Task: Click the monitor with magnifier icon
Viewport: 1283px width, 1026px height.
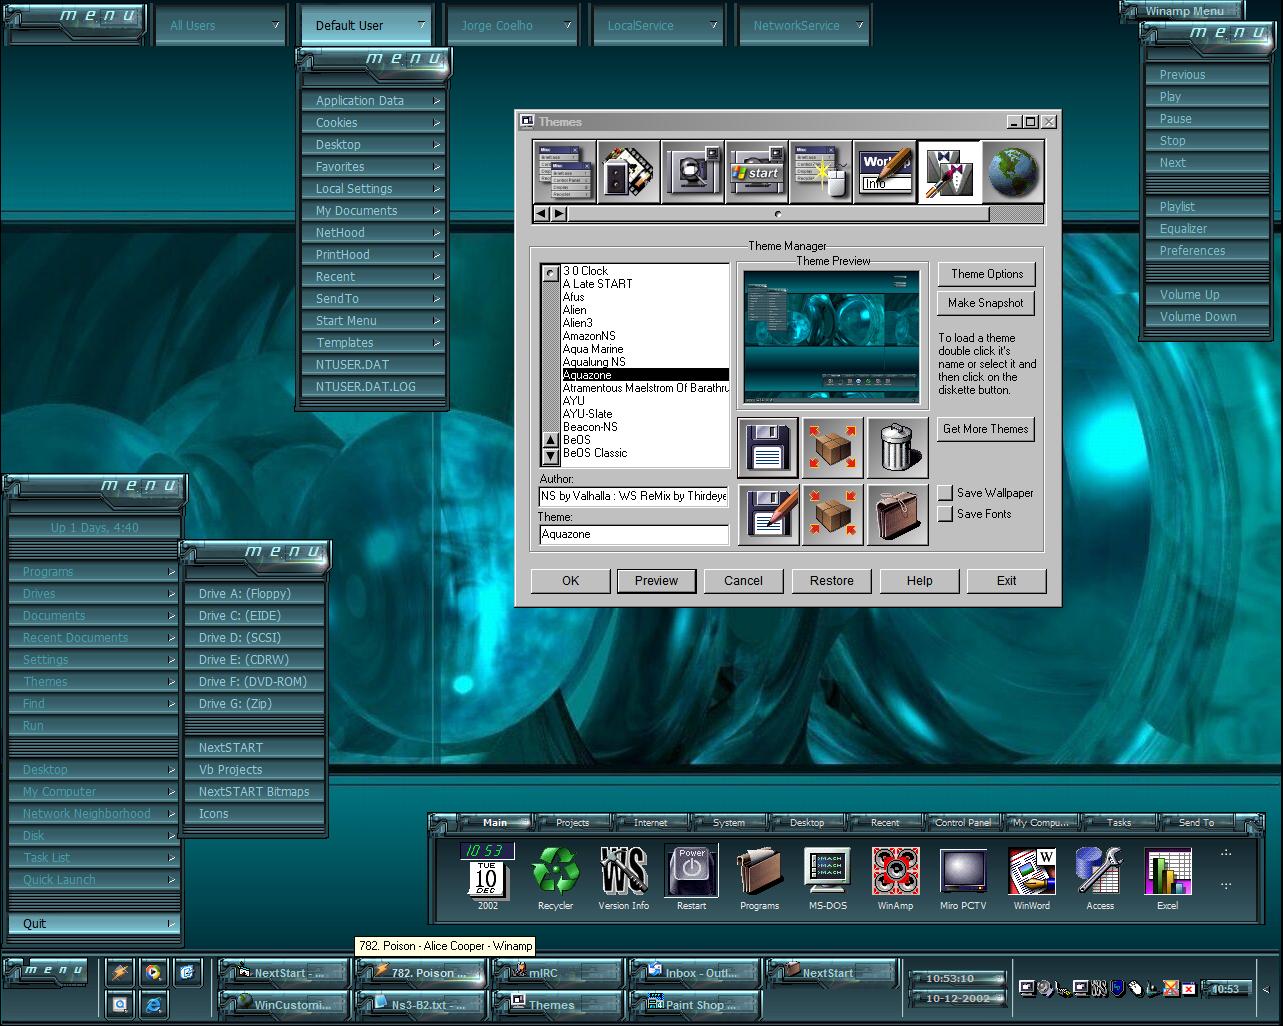Action: point(692,172)
